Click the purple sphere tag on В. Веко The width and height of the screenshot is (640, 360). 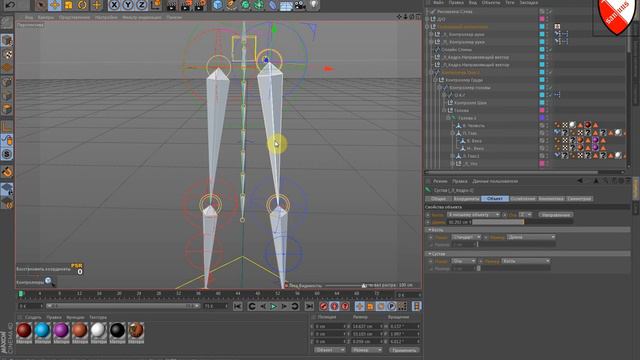[x=596, y=140]
